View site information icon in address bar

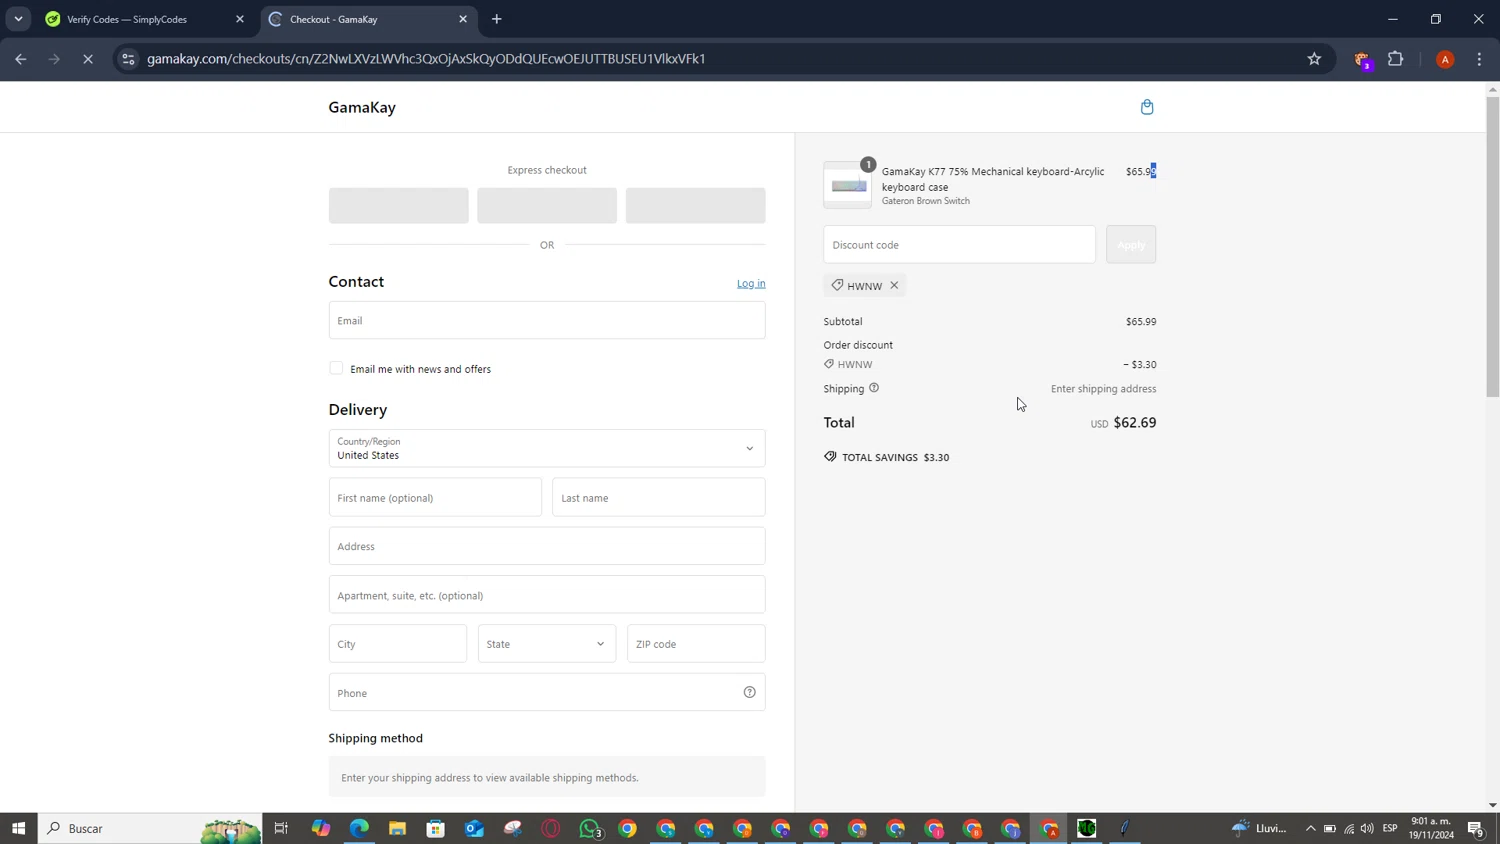point(128,59)
